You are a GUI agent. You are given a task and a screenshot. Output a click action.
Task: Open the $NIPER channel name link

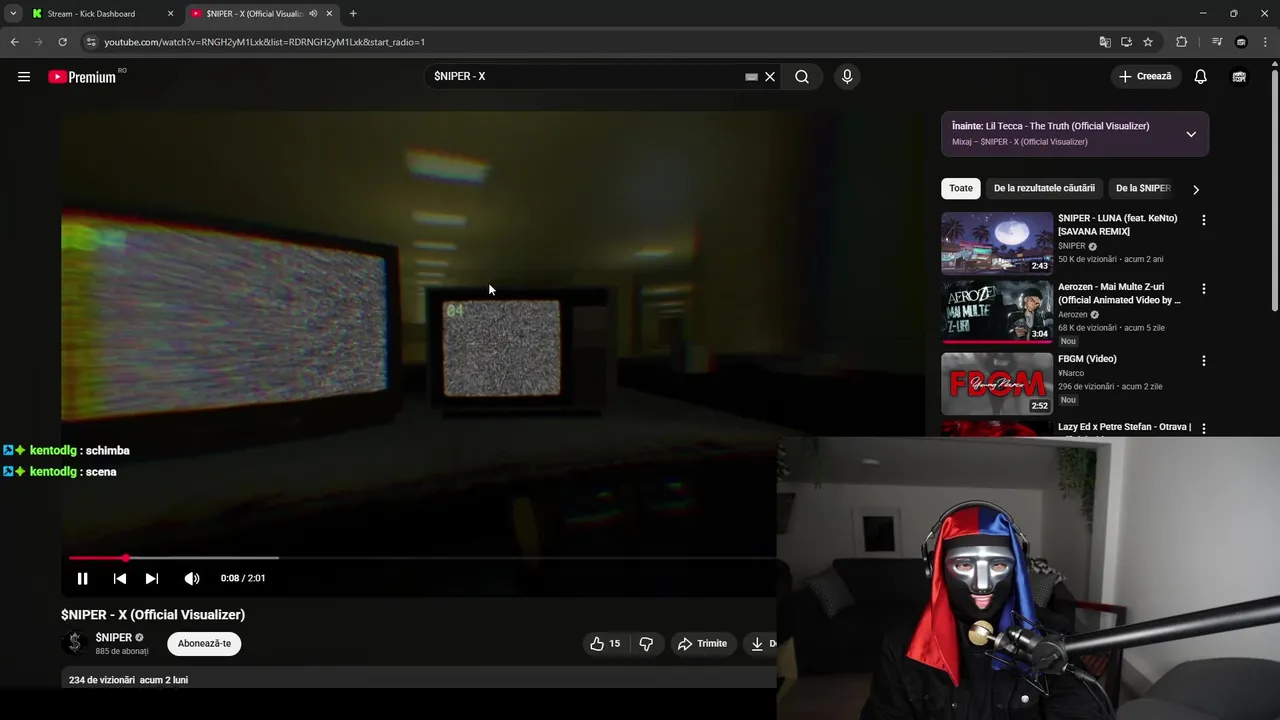point(114,637)
